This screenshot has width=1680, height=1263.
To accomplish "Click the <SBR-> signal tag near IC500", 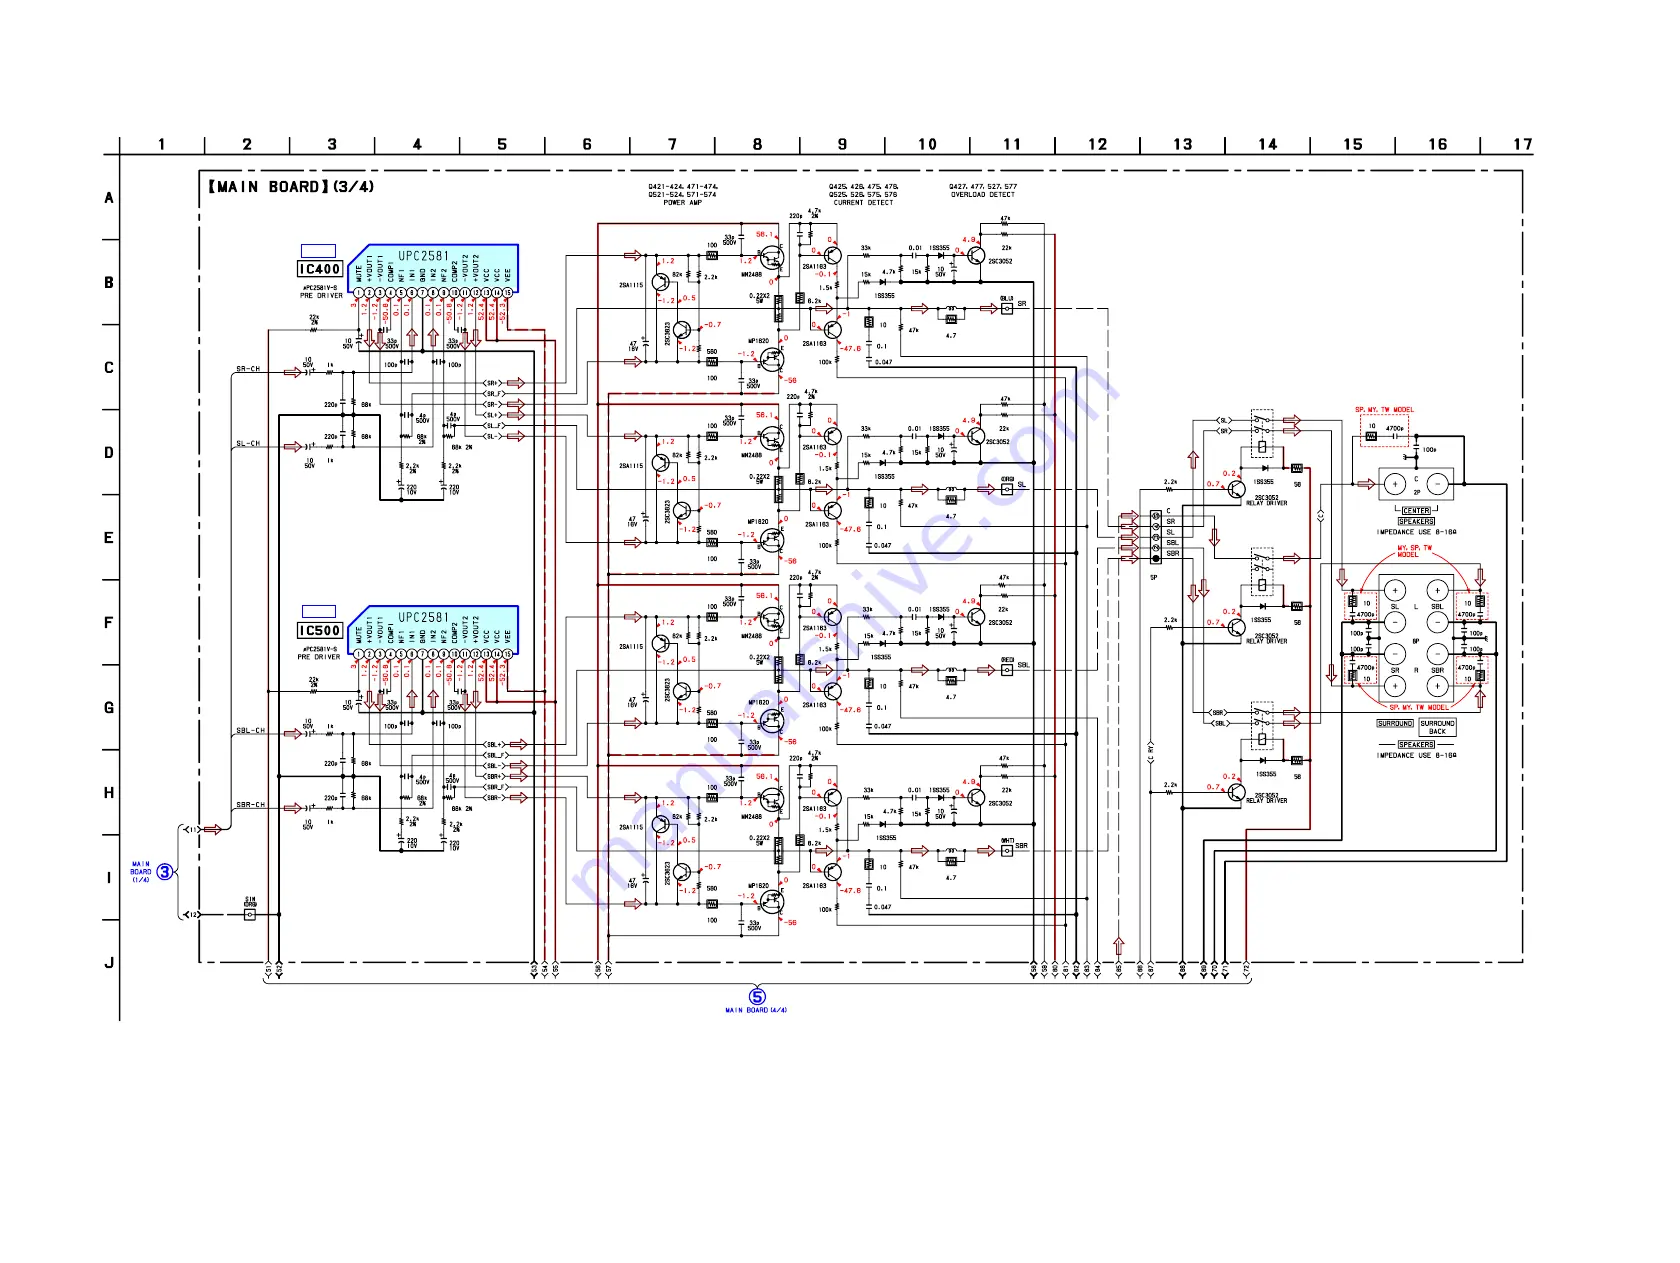I will click(493, 797).
